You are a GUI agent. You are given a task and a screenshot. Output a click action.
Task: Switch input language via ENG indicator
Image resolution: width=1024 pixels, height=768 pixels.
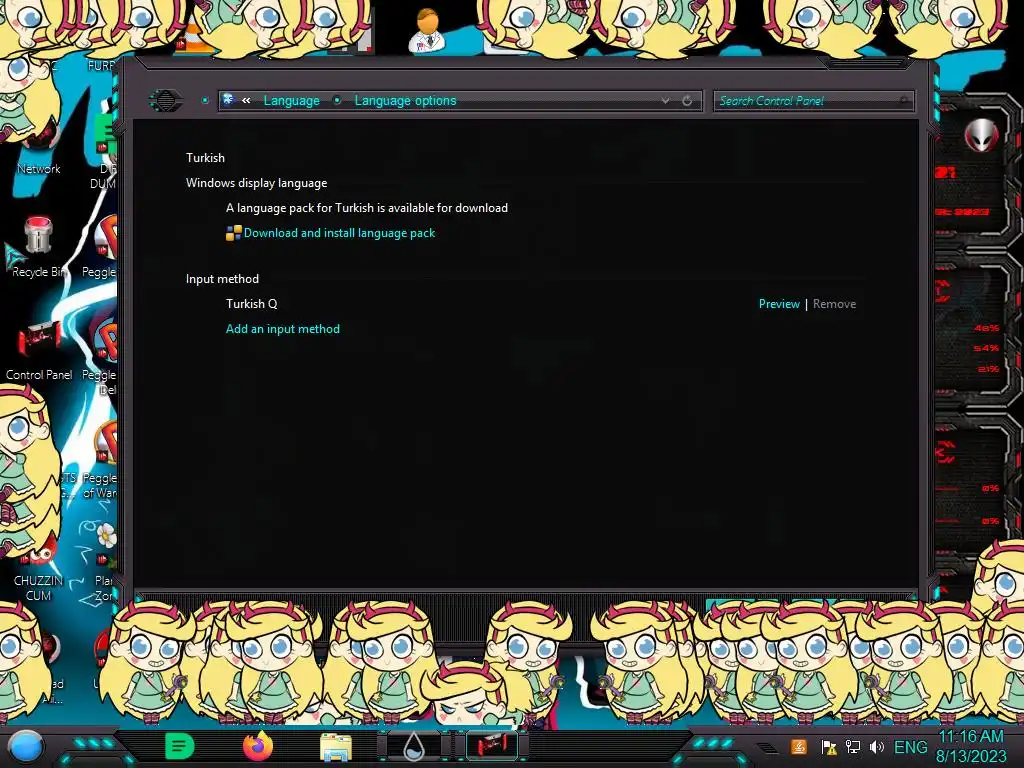tap(910, 747)
